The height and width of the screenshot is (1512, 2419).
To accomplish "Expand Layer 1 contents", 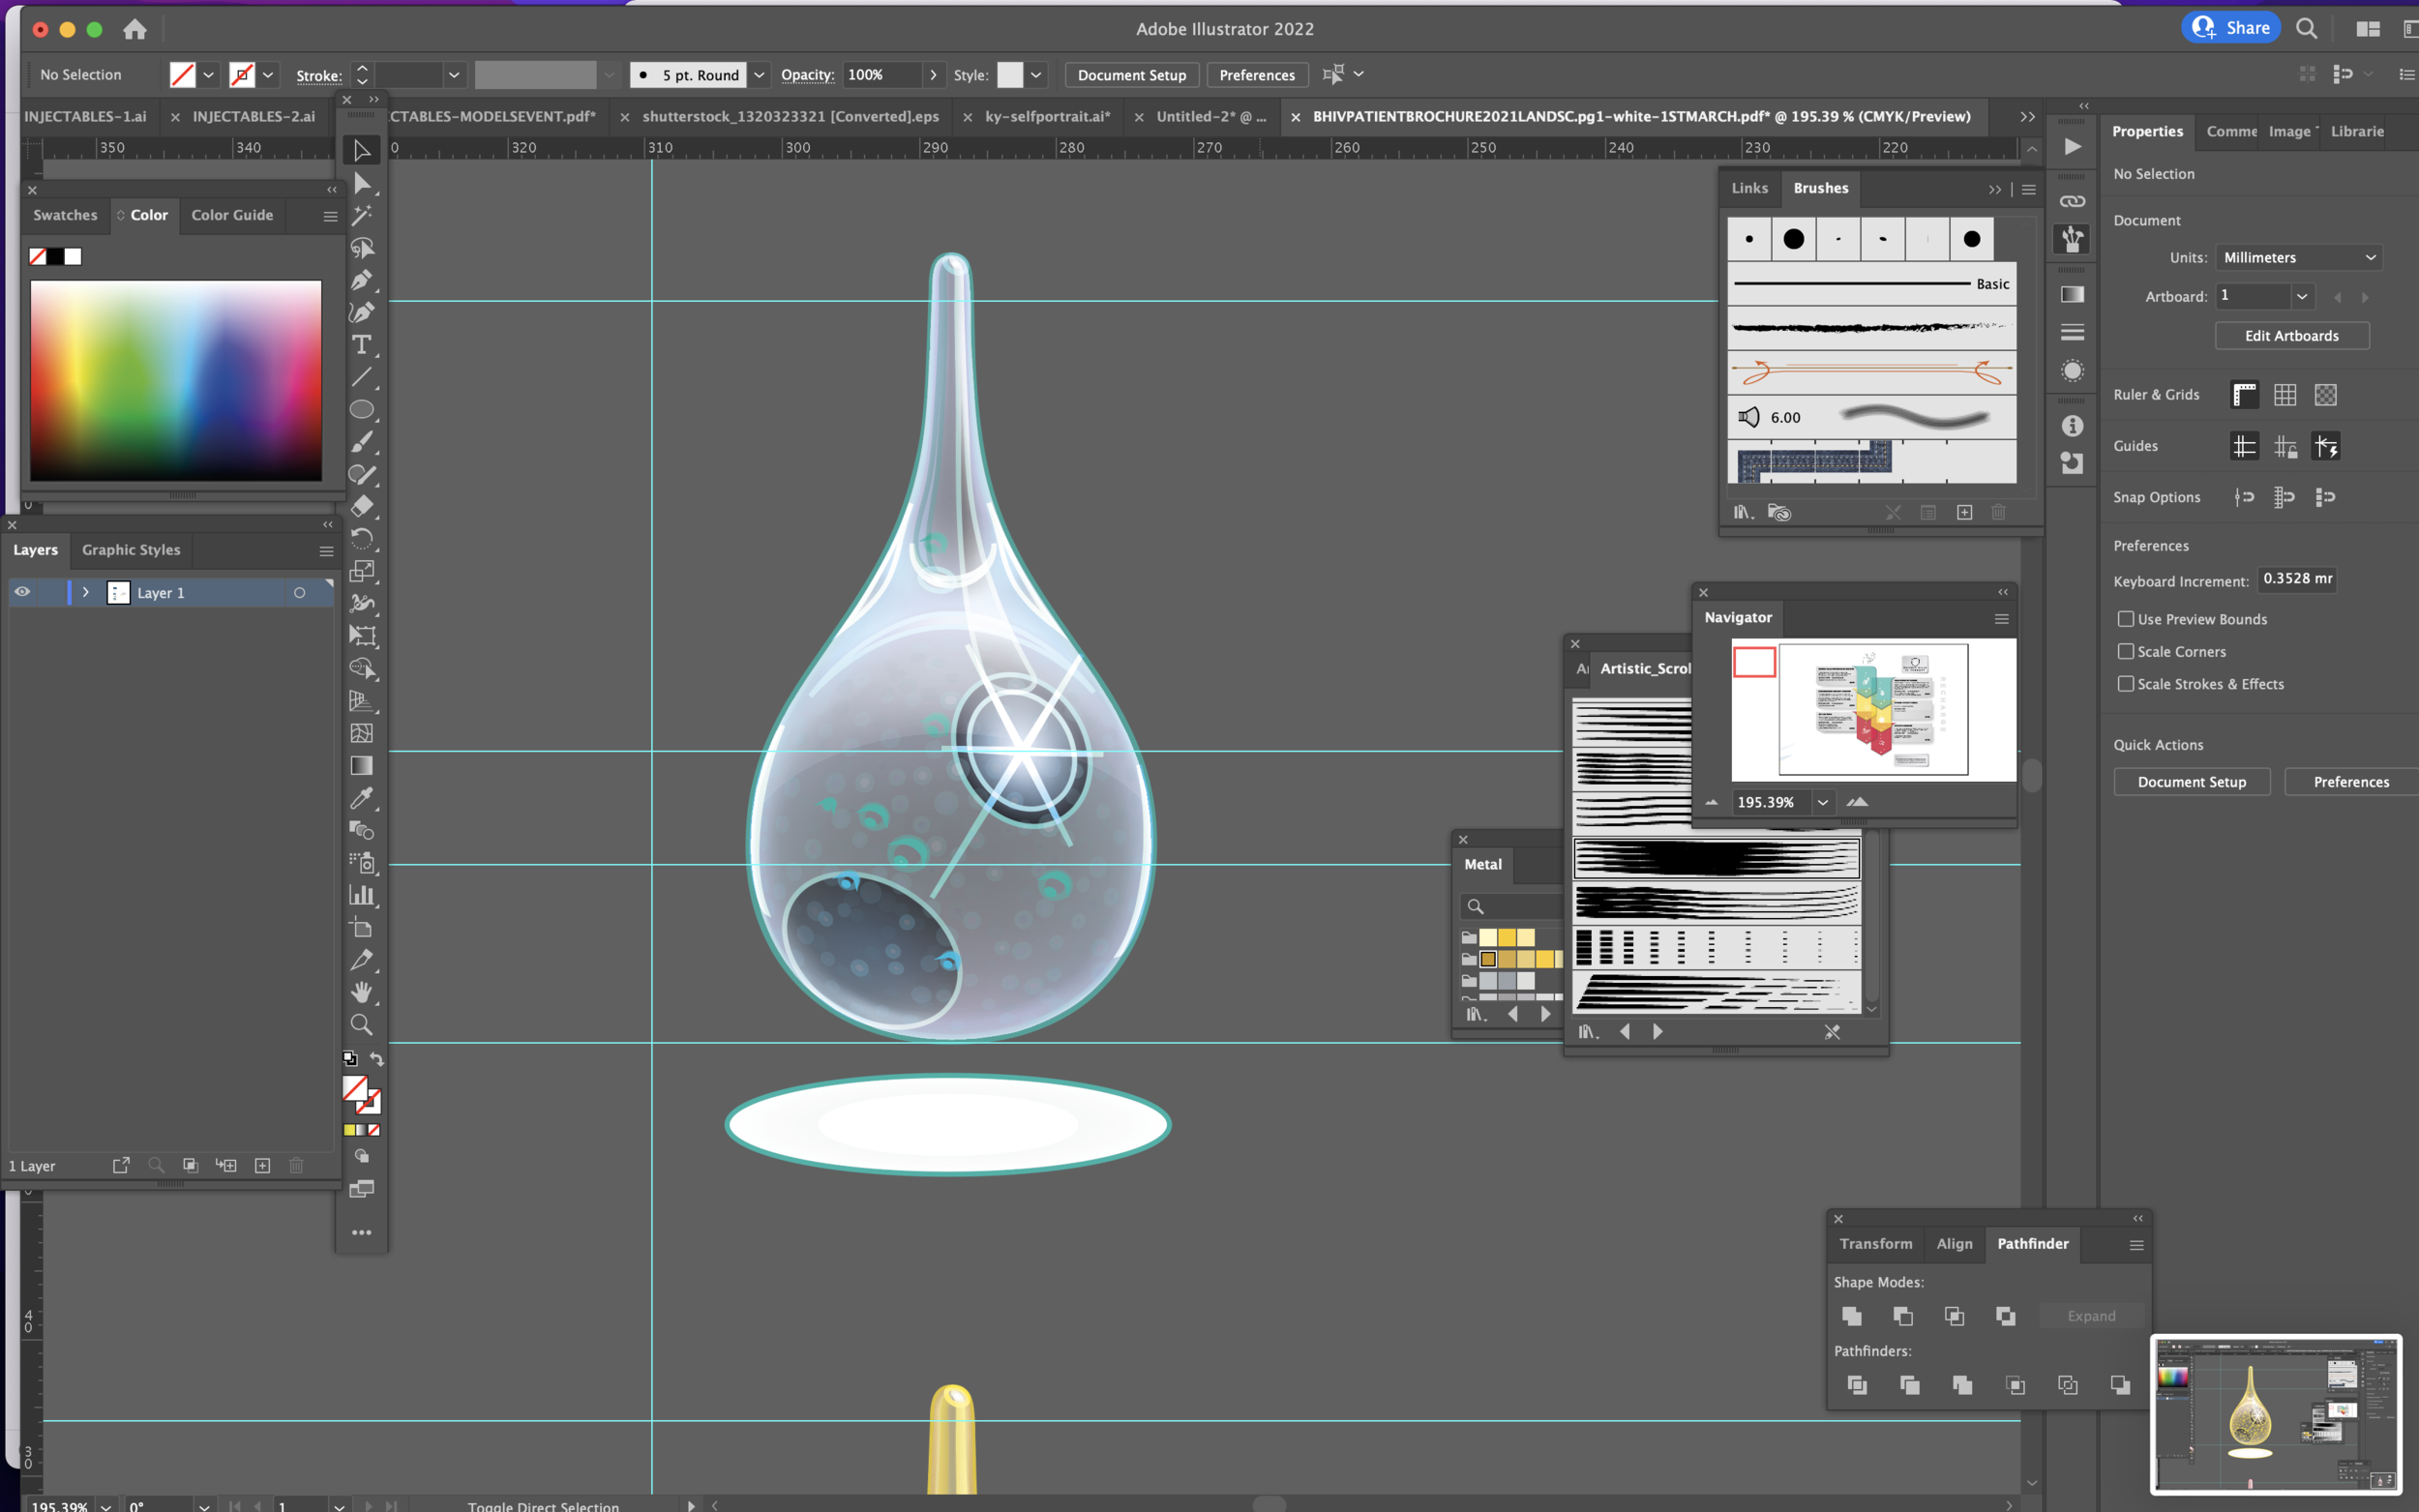I will [86, 592].
